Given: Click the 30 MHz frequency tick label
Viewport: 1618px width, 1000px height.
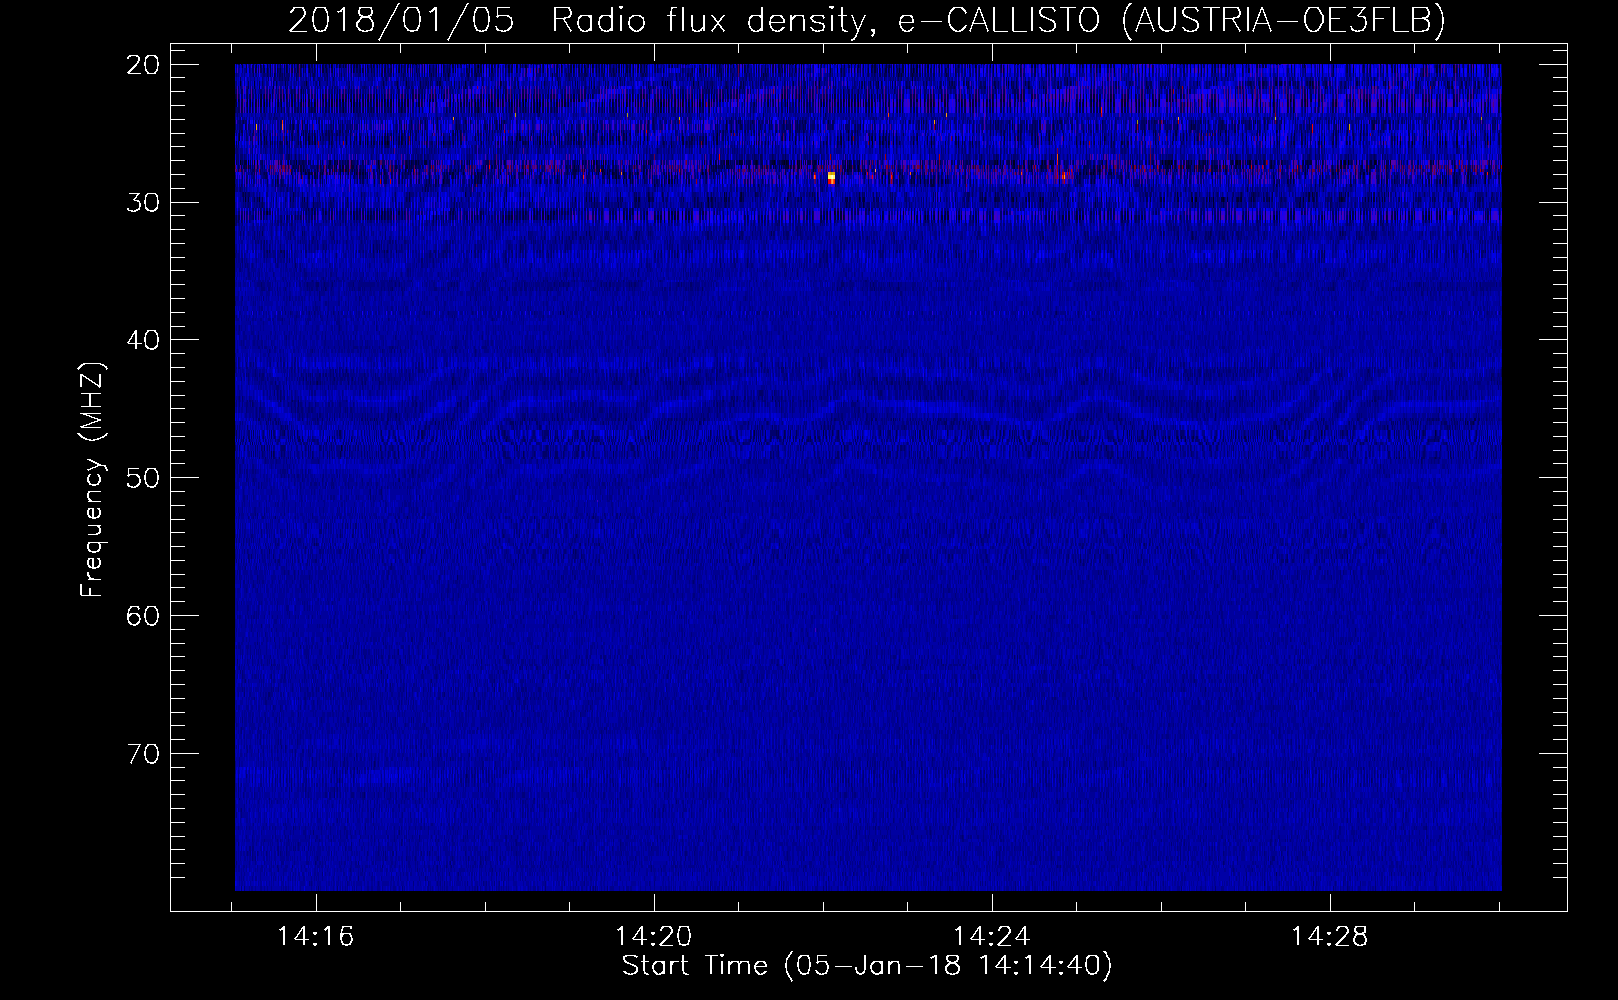Looking at the screenshot, I should (x=145, y=202).
